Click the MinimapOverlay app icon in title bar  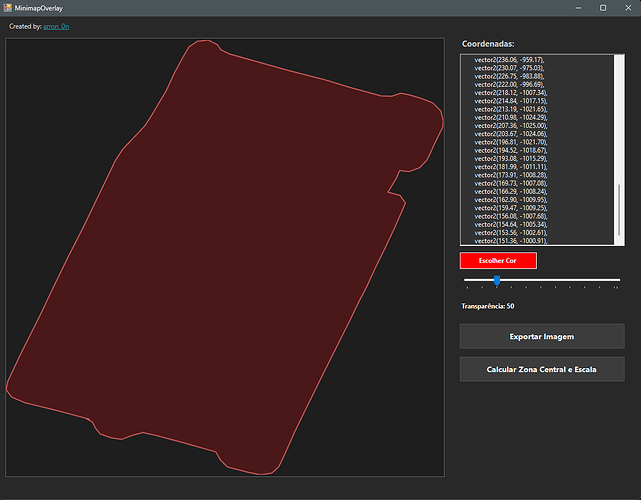(7, 7)
